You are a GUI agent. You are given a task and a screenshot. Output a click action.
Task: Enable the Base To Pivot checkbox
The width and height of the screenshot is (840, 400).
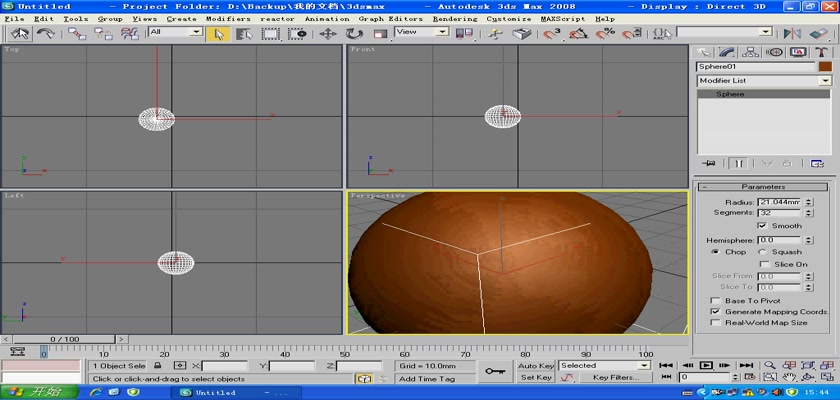(x=715, y=301)
